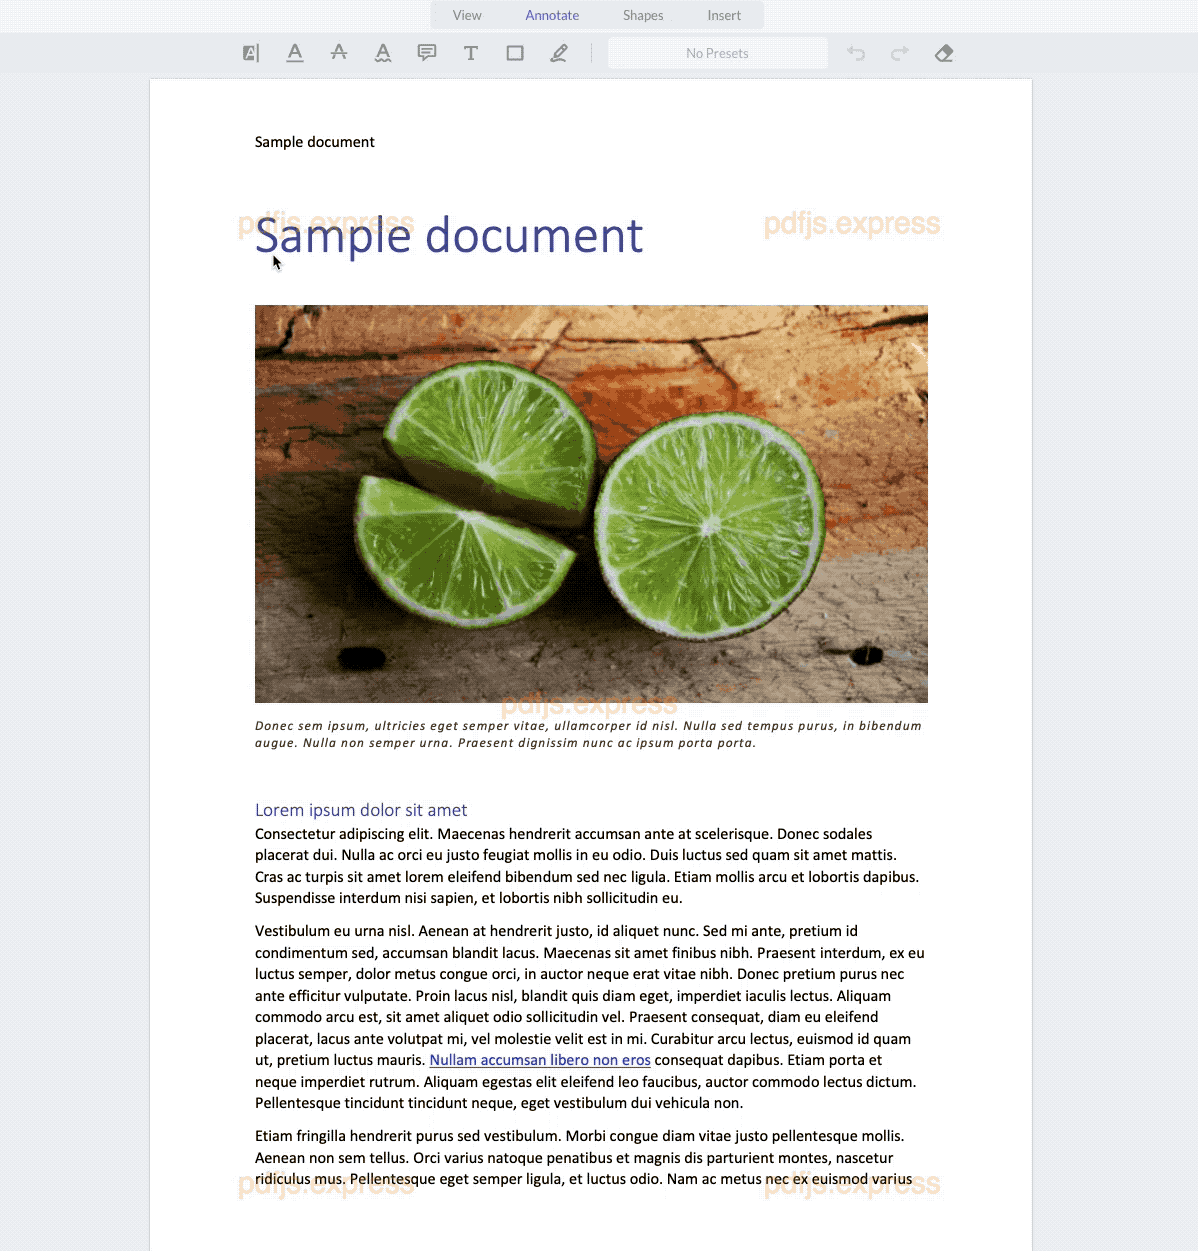Switch to the Annotate tab
Screen dimensions: 1198x1251
[552, 15]
